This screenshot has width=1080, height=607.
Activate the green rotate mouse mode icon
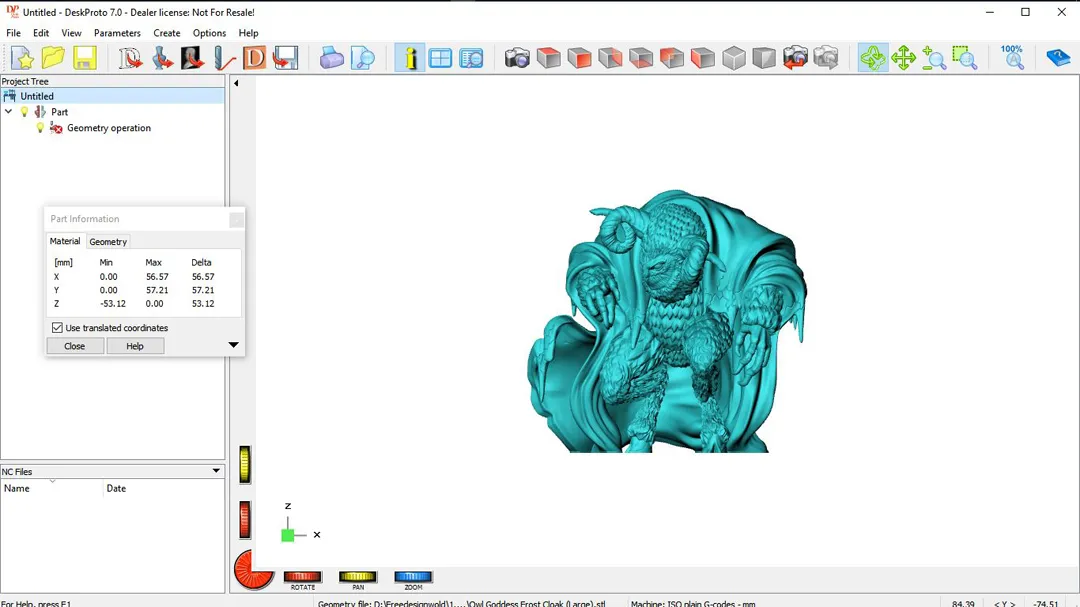point(873,58)
